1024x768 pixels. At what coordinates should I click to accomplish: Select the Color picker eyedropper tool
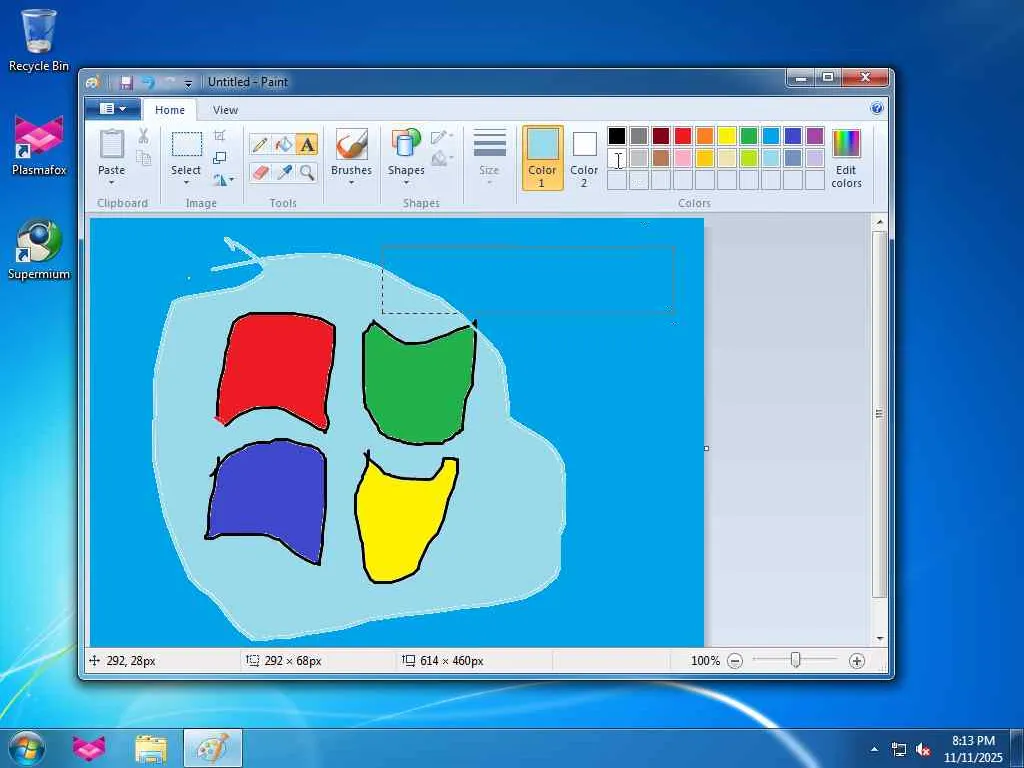pyautogui.click(x=283, y=172)
